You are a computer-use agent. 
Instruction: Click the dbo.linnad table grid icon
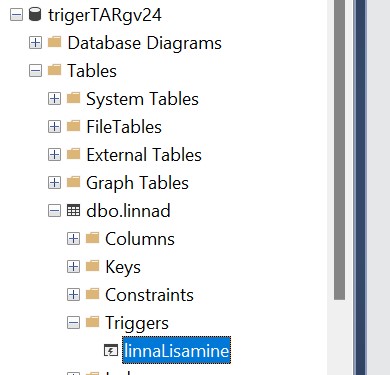[x=73, y=211]
